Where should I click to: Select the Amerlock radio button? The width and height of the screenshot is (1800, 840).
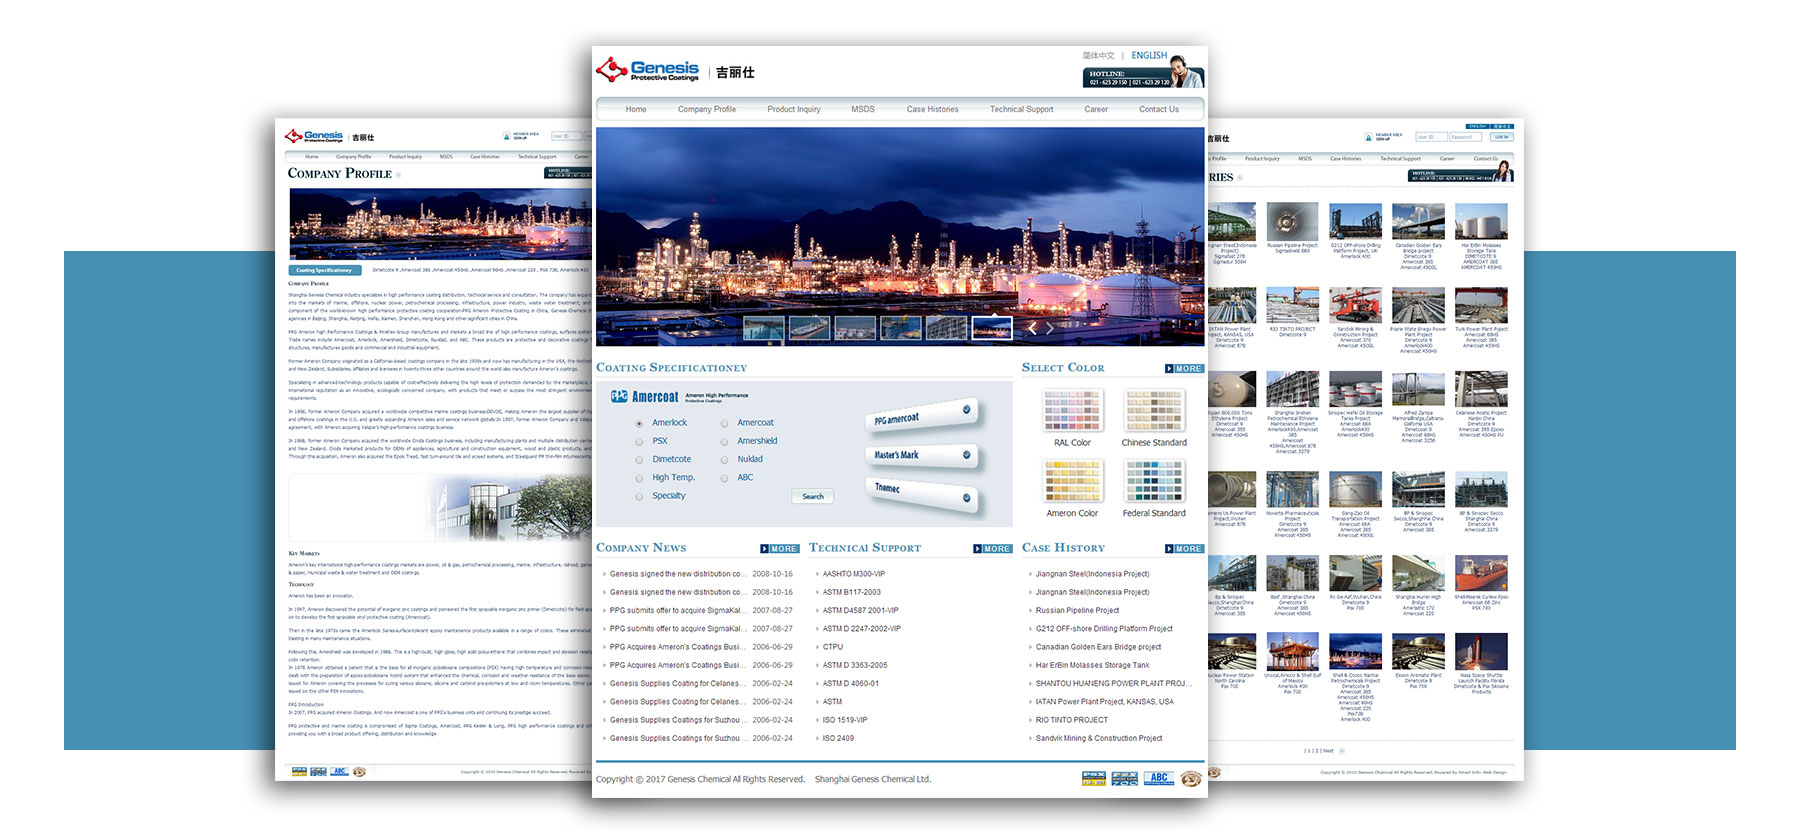pyautogui.click(x=639, y=423)
